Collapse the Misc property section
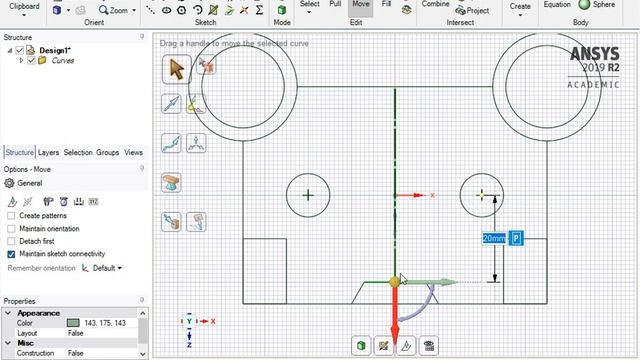 point(8,343)
